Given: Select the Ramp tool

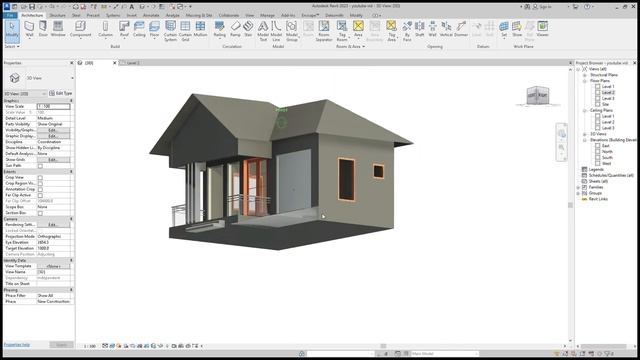Looking at the screenshot, I should point(235,29).
